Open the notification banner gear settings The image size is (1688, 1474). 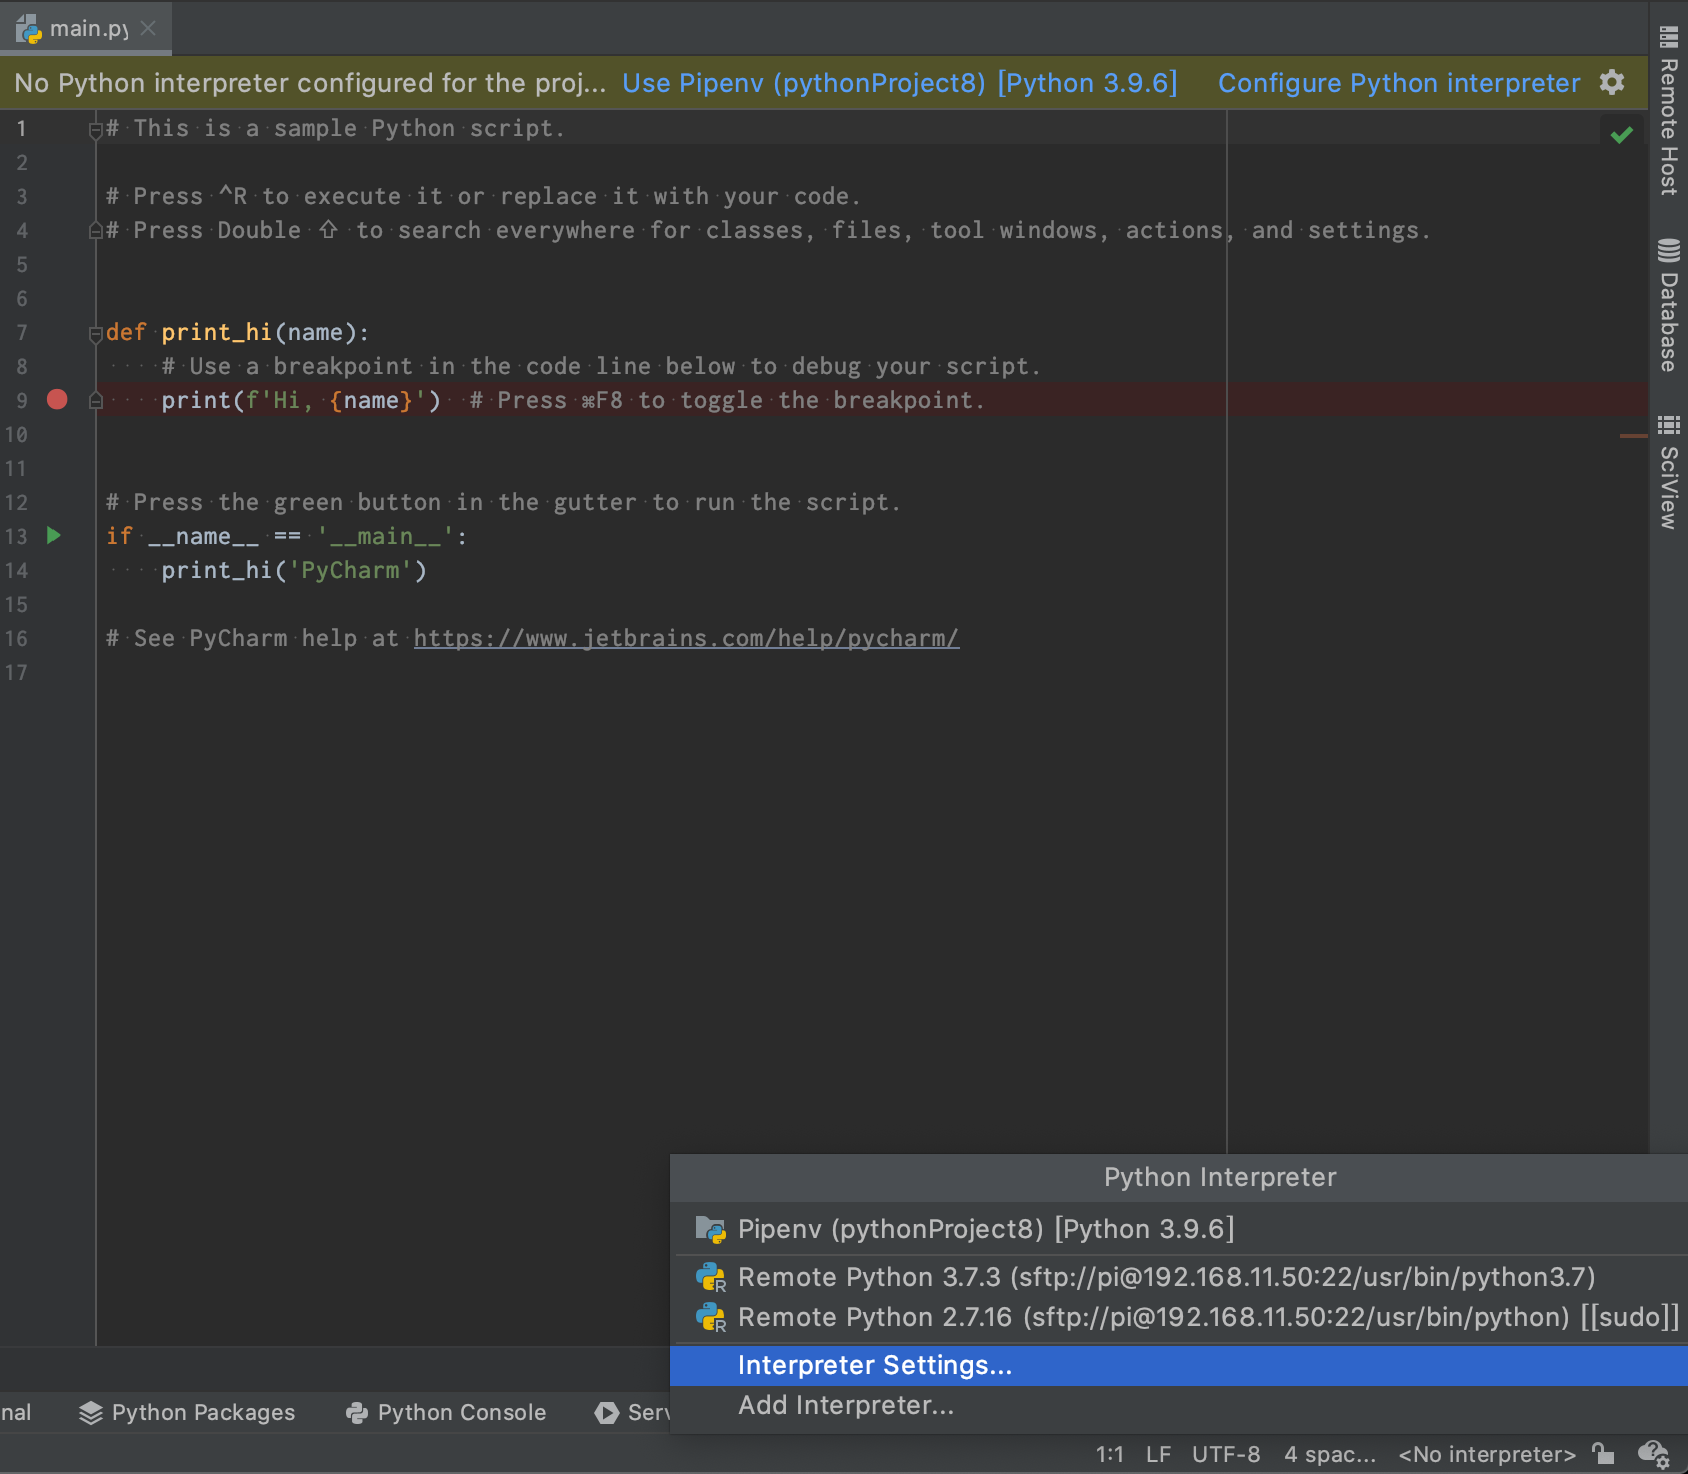coord(1612,82)
